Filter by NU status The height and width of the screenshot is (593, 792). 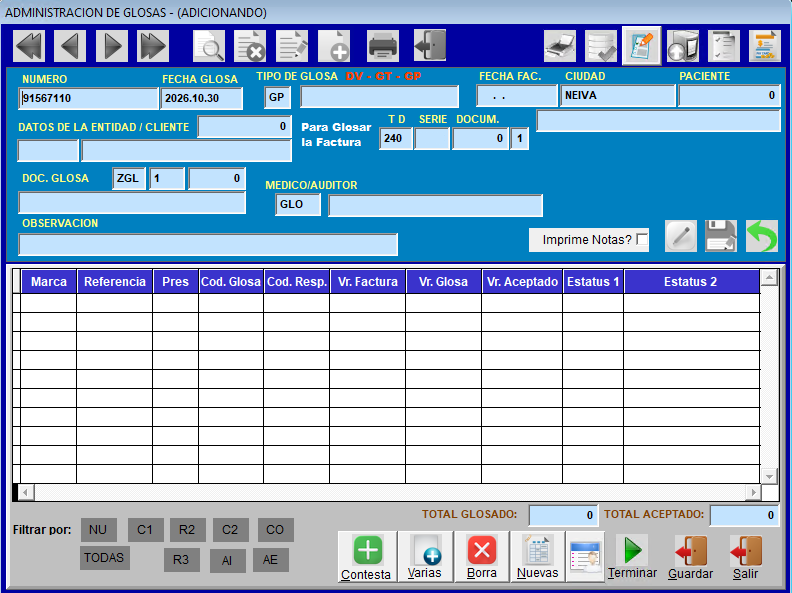pos(98,530)
